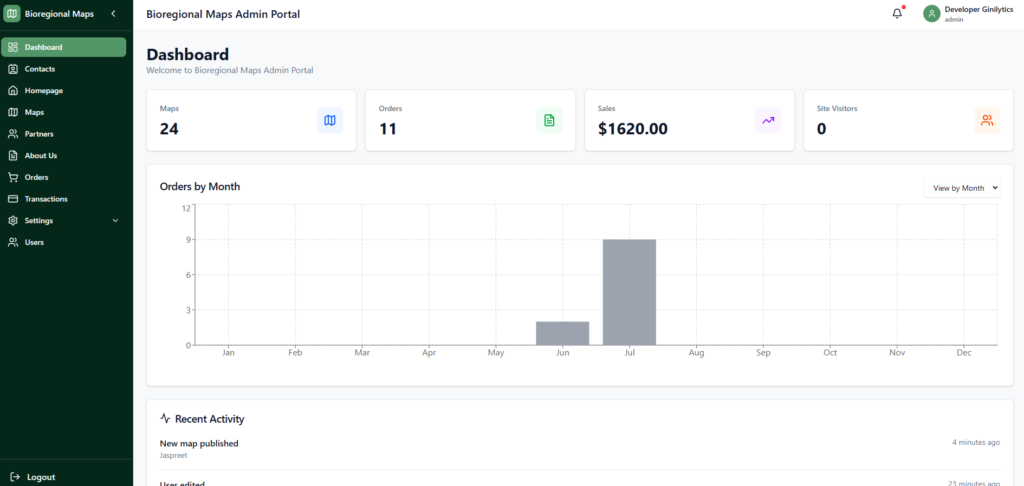The image size is (1024, 486).
Task: Open the Users menu item
Action: [64, 242]
